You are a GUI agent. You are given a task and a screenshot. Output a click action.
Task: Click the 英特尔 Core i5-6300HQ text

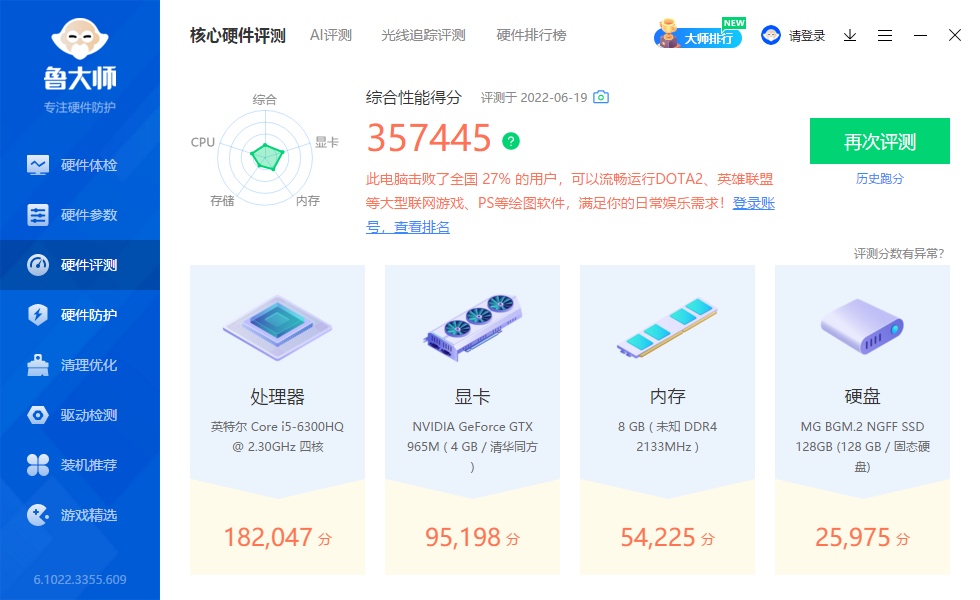coord(278,436)
